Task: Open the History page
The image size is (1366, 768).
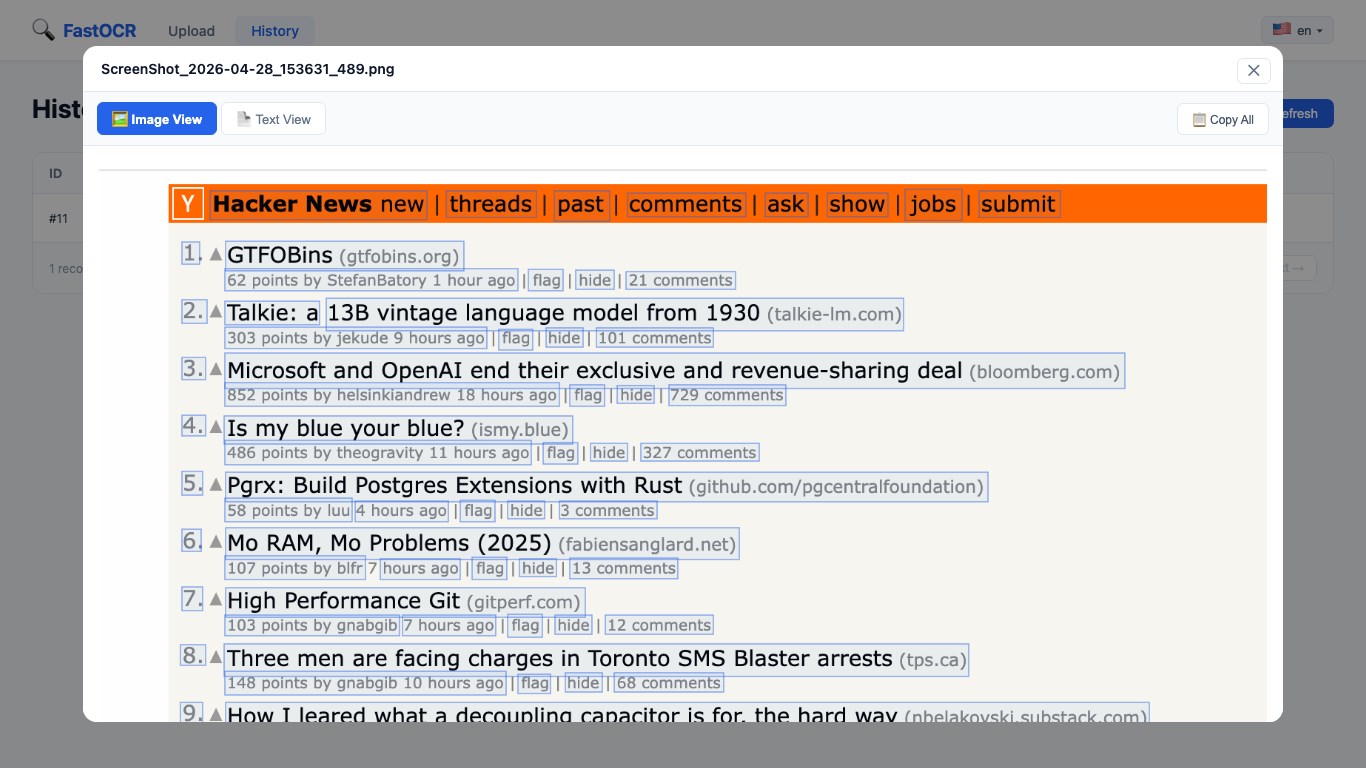Action: (275, 31)
